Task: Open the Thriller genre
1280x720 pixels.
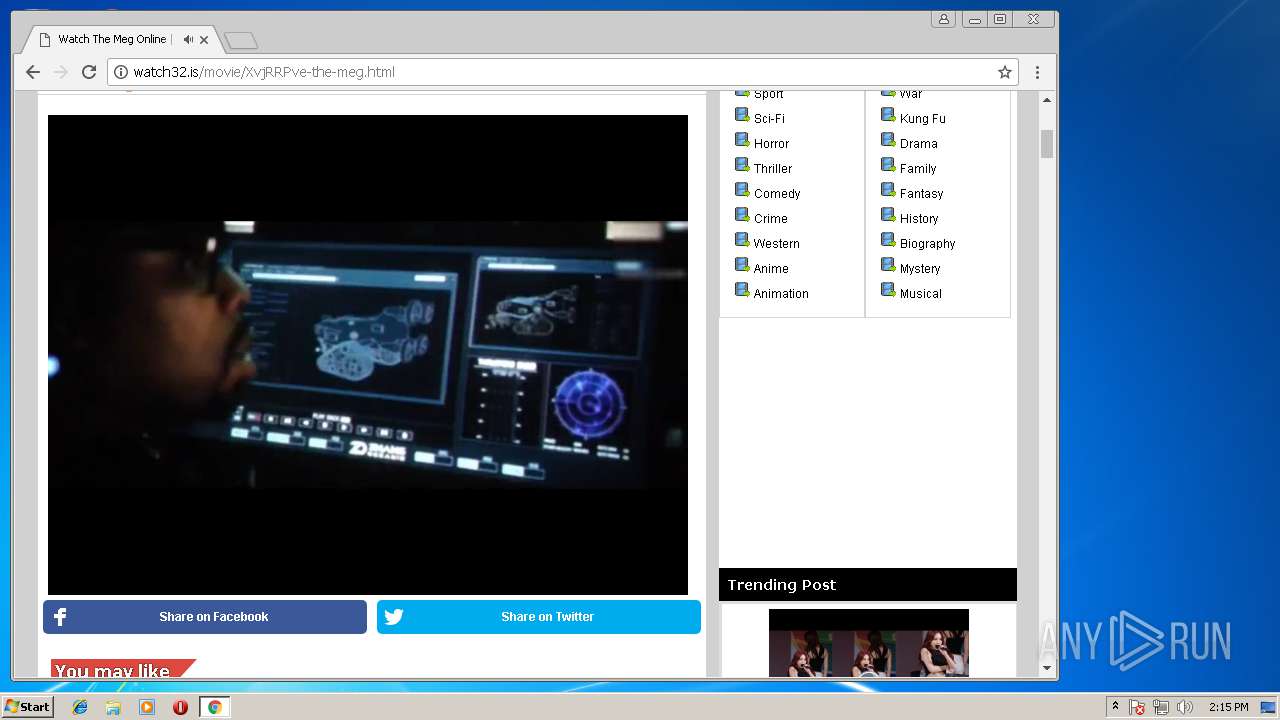Action: (x=773, y=168)
